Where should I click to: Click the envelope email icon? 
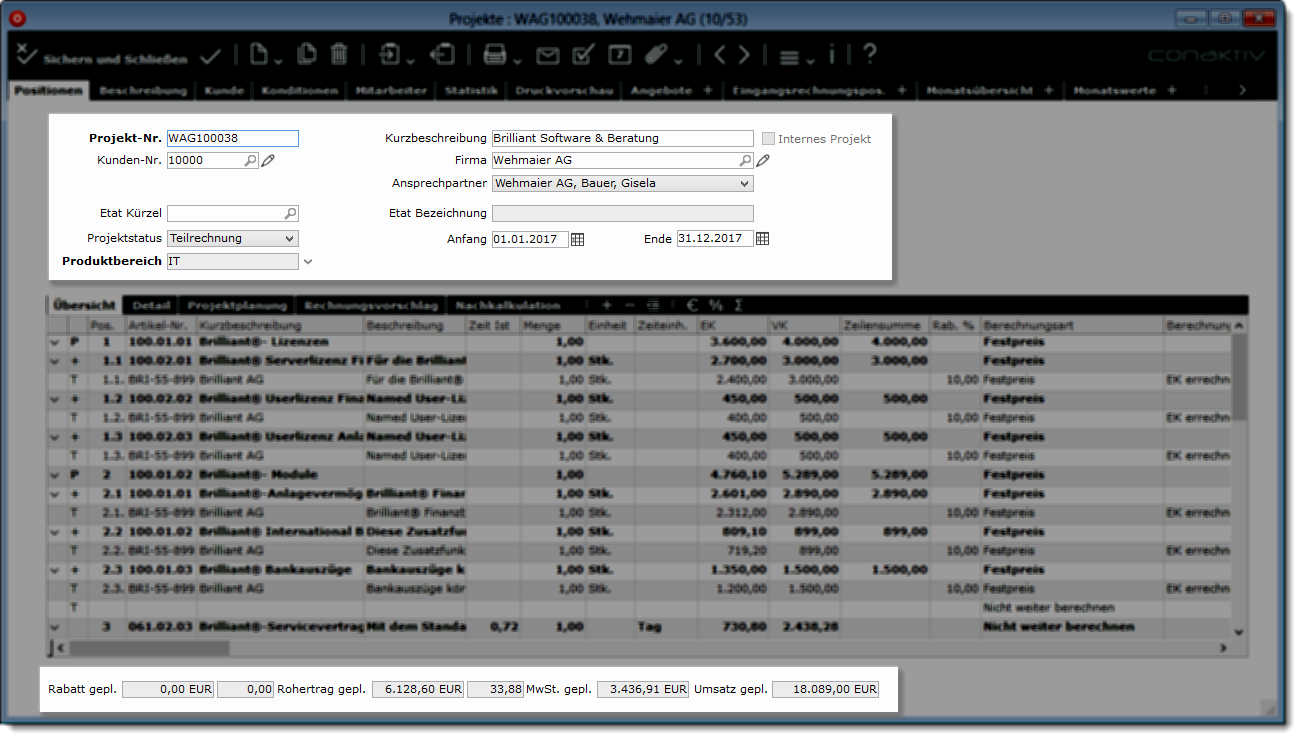[548, 55]
